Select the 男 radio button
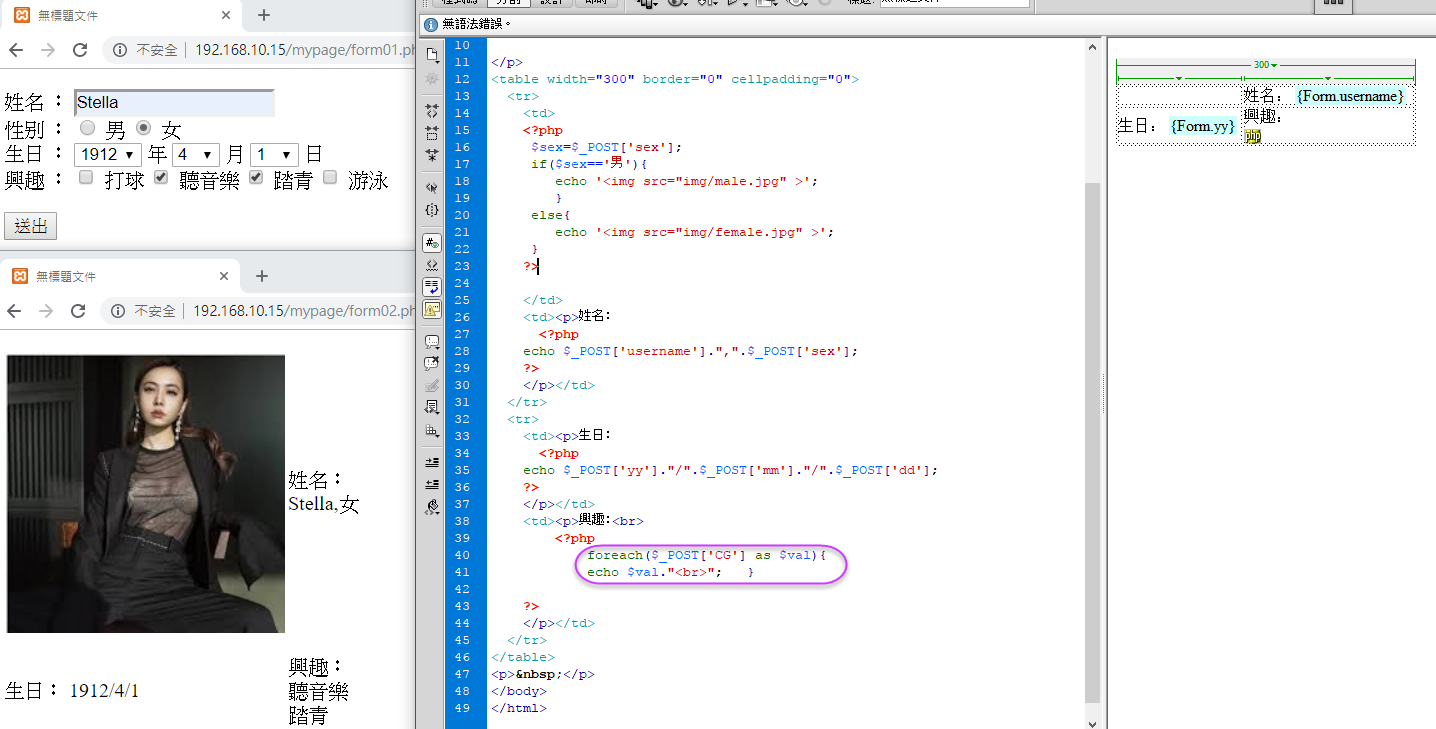Viewport: 1436px width, 729px height. tap(88, 128)
